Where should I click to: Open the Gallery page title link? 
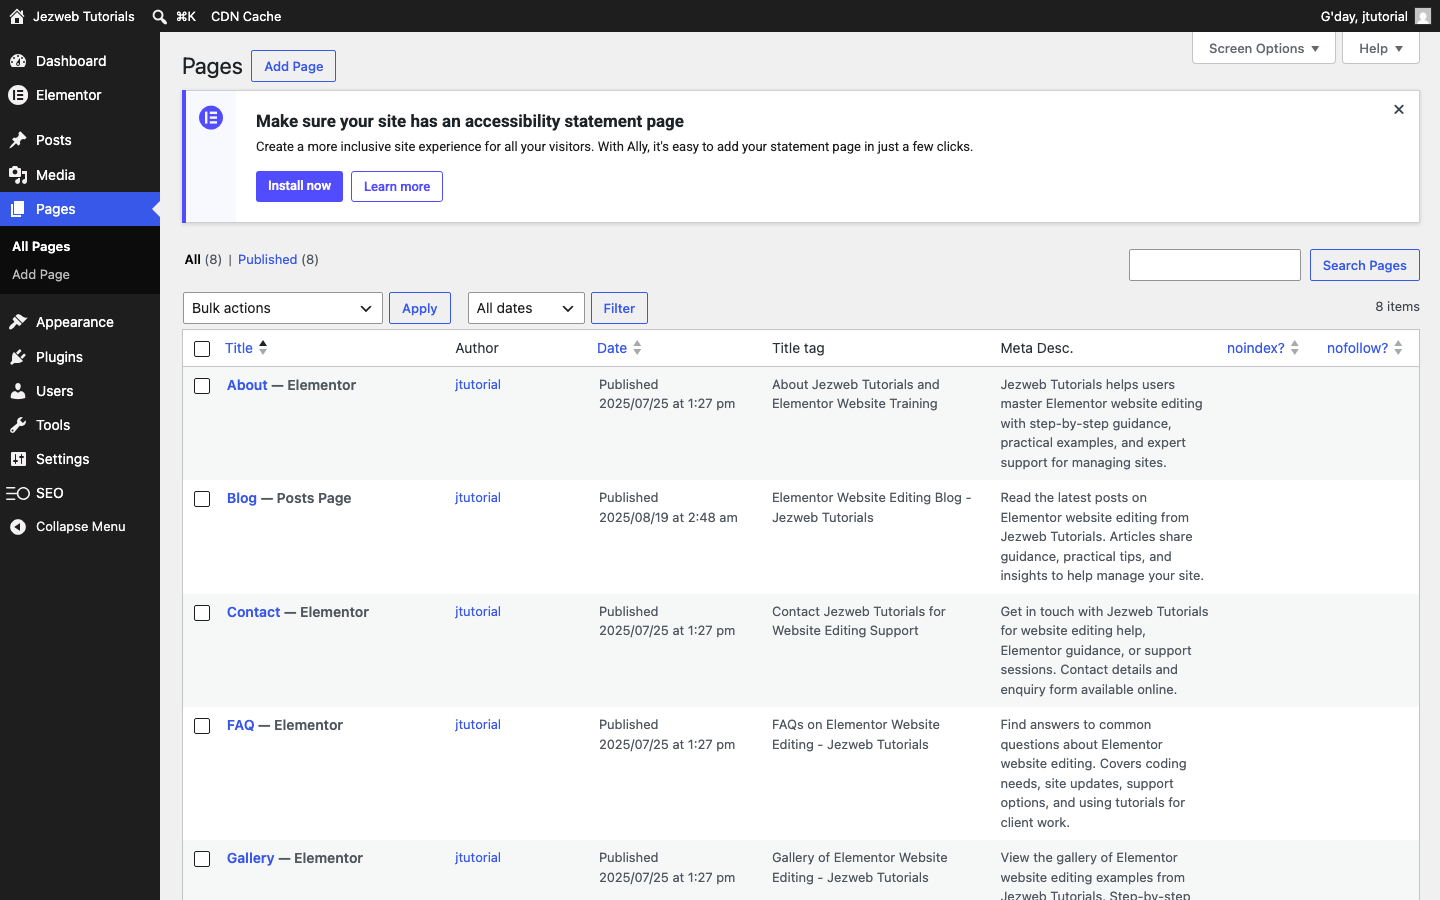(251, 858)
